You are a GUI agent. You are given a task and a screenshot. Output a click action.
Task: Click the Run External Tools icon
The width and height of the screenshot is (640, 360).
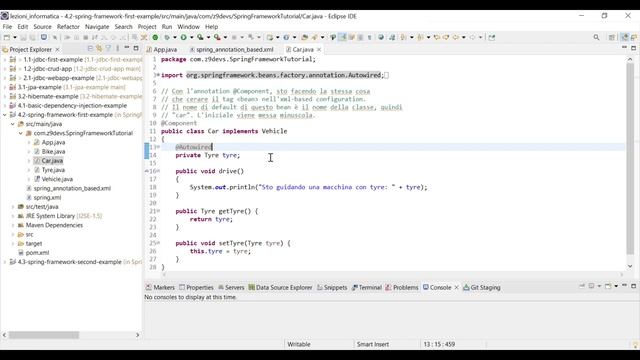pyautogui.click(x=217, y=37)
